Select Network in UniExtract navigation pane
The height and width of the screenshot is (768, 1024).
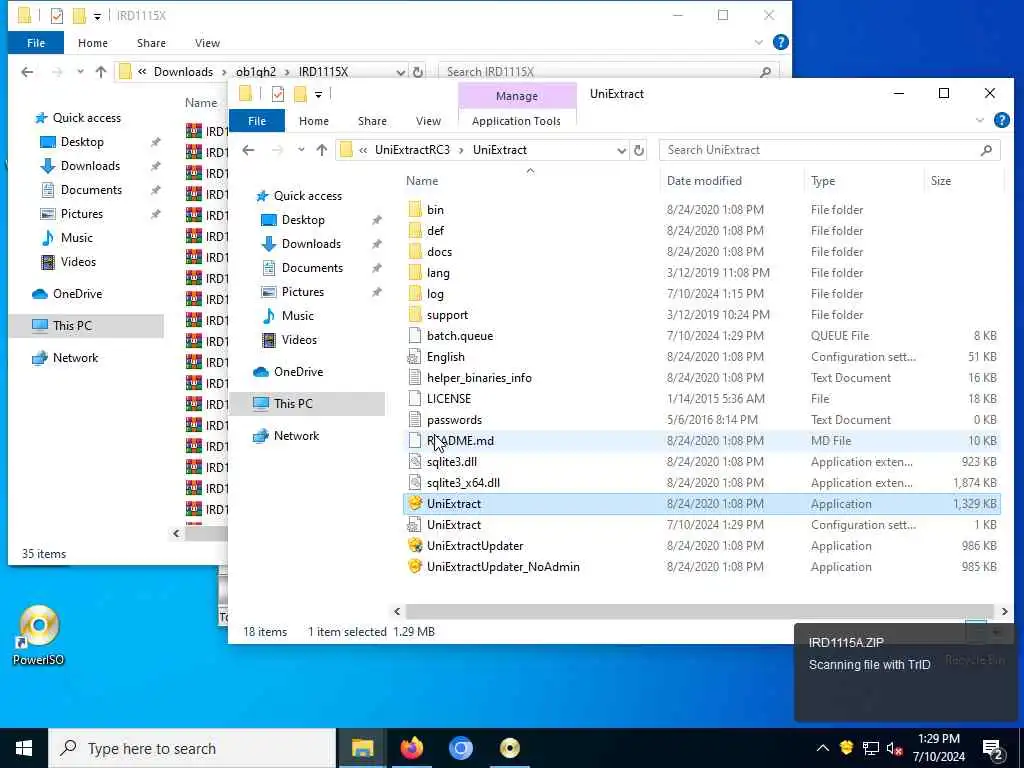point(296,436)
